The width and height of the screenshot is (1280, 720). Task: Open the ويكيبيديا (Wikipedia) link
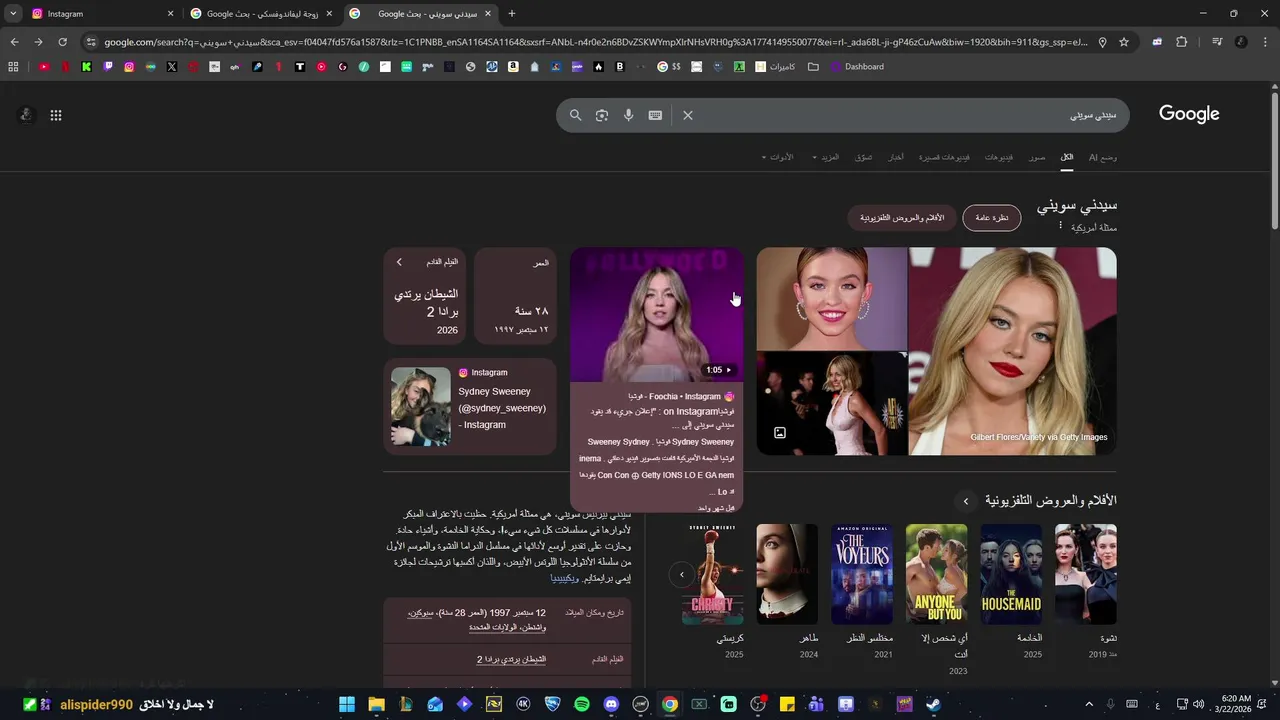(x=565, y=578)
